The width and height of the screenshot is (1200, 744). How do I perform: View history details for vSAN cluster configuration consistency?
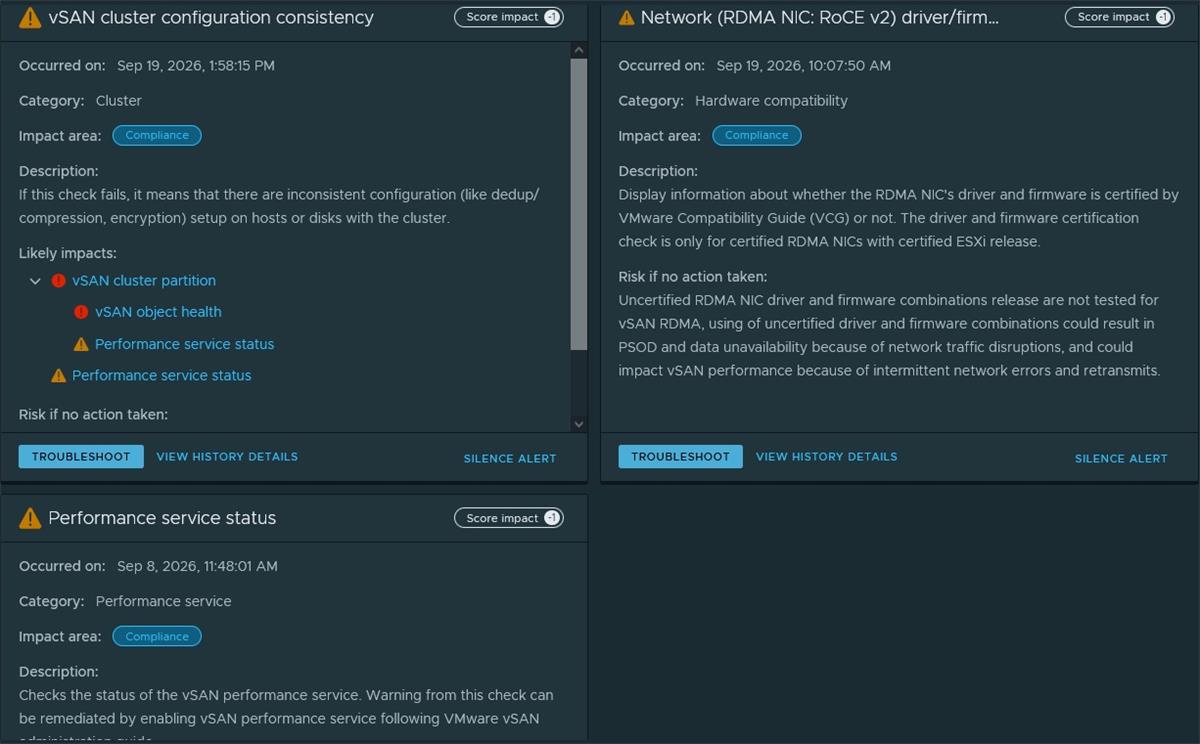click(227, 456)
